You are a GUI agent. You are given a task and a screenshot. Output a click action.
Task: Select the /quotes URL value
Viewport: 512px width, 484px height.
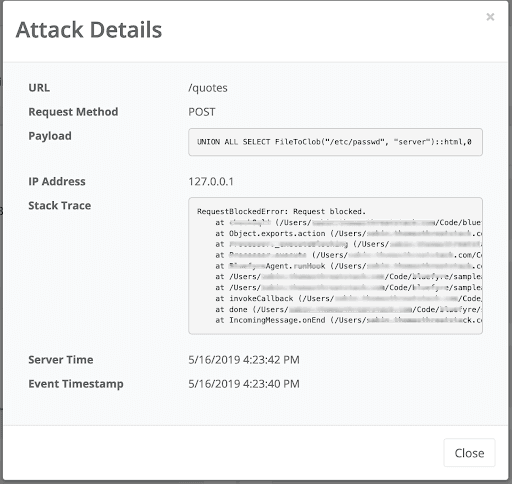208,88
